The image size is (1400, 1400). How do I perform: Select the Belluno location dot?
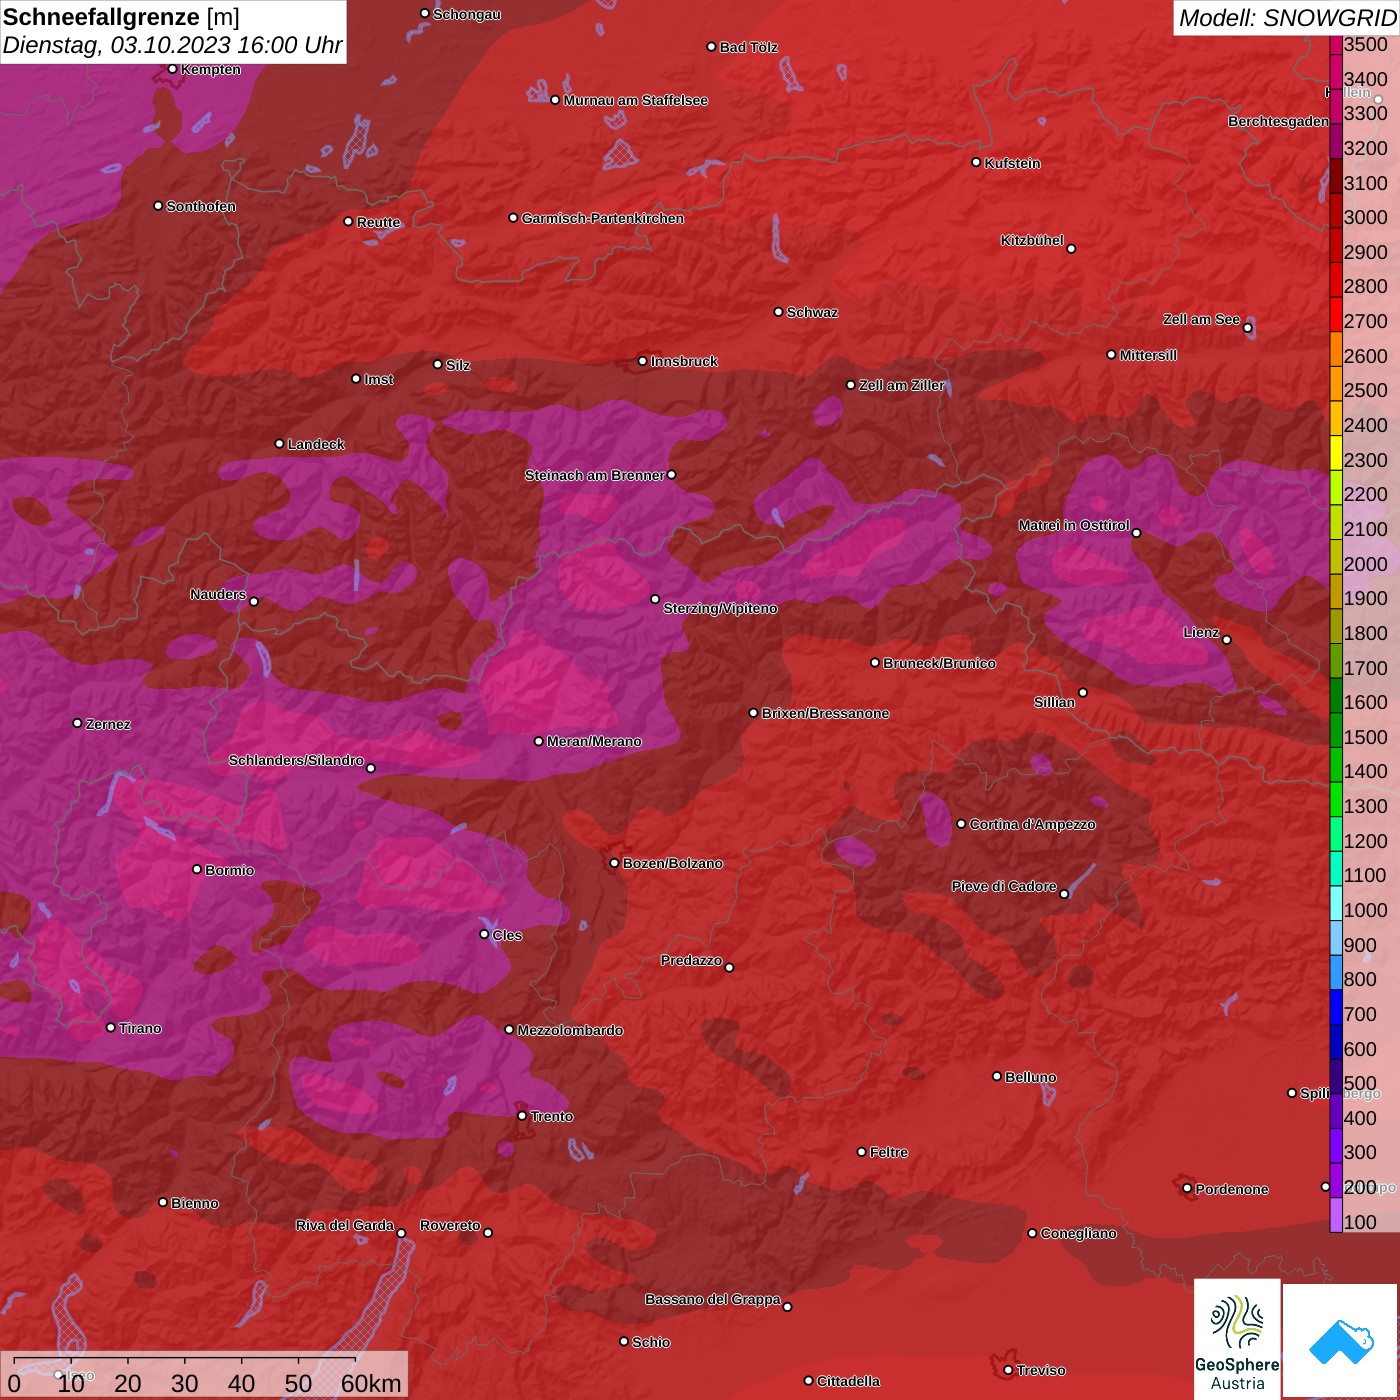997,1076
